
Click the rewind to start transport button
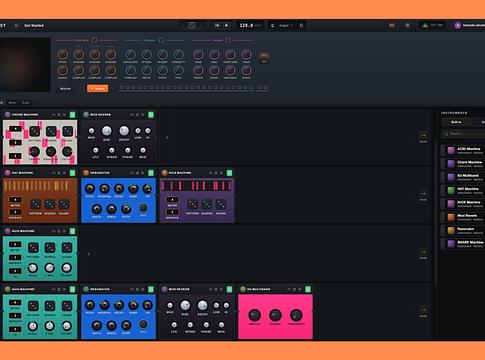coord(217,25)
